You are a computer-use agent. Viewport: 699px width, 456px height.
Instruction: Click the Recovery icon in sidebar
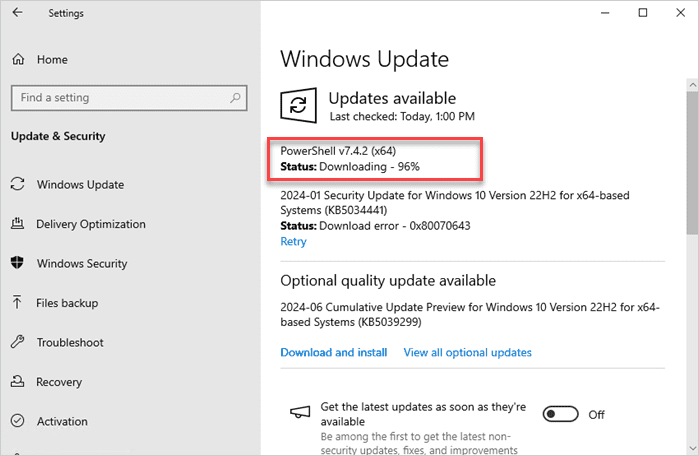coord(17,381)
